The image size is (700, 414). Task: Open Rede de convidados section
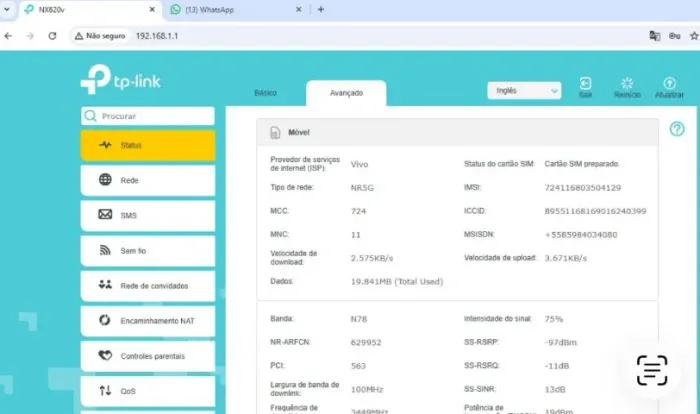point(148,285)
